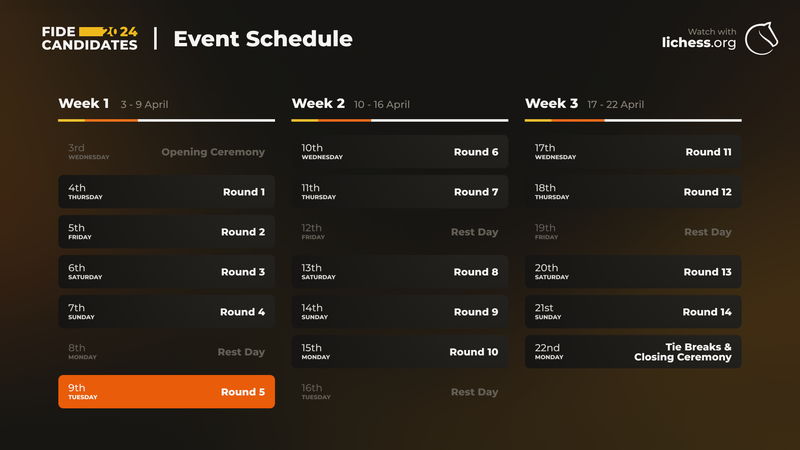This screenshot has width=800, height=450.
Task: Open Tie Breaks & Closing Ceremony entry
Action: click(633, 352)
